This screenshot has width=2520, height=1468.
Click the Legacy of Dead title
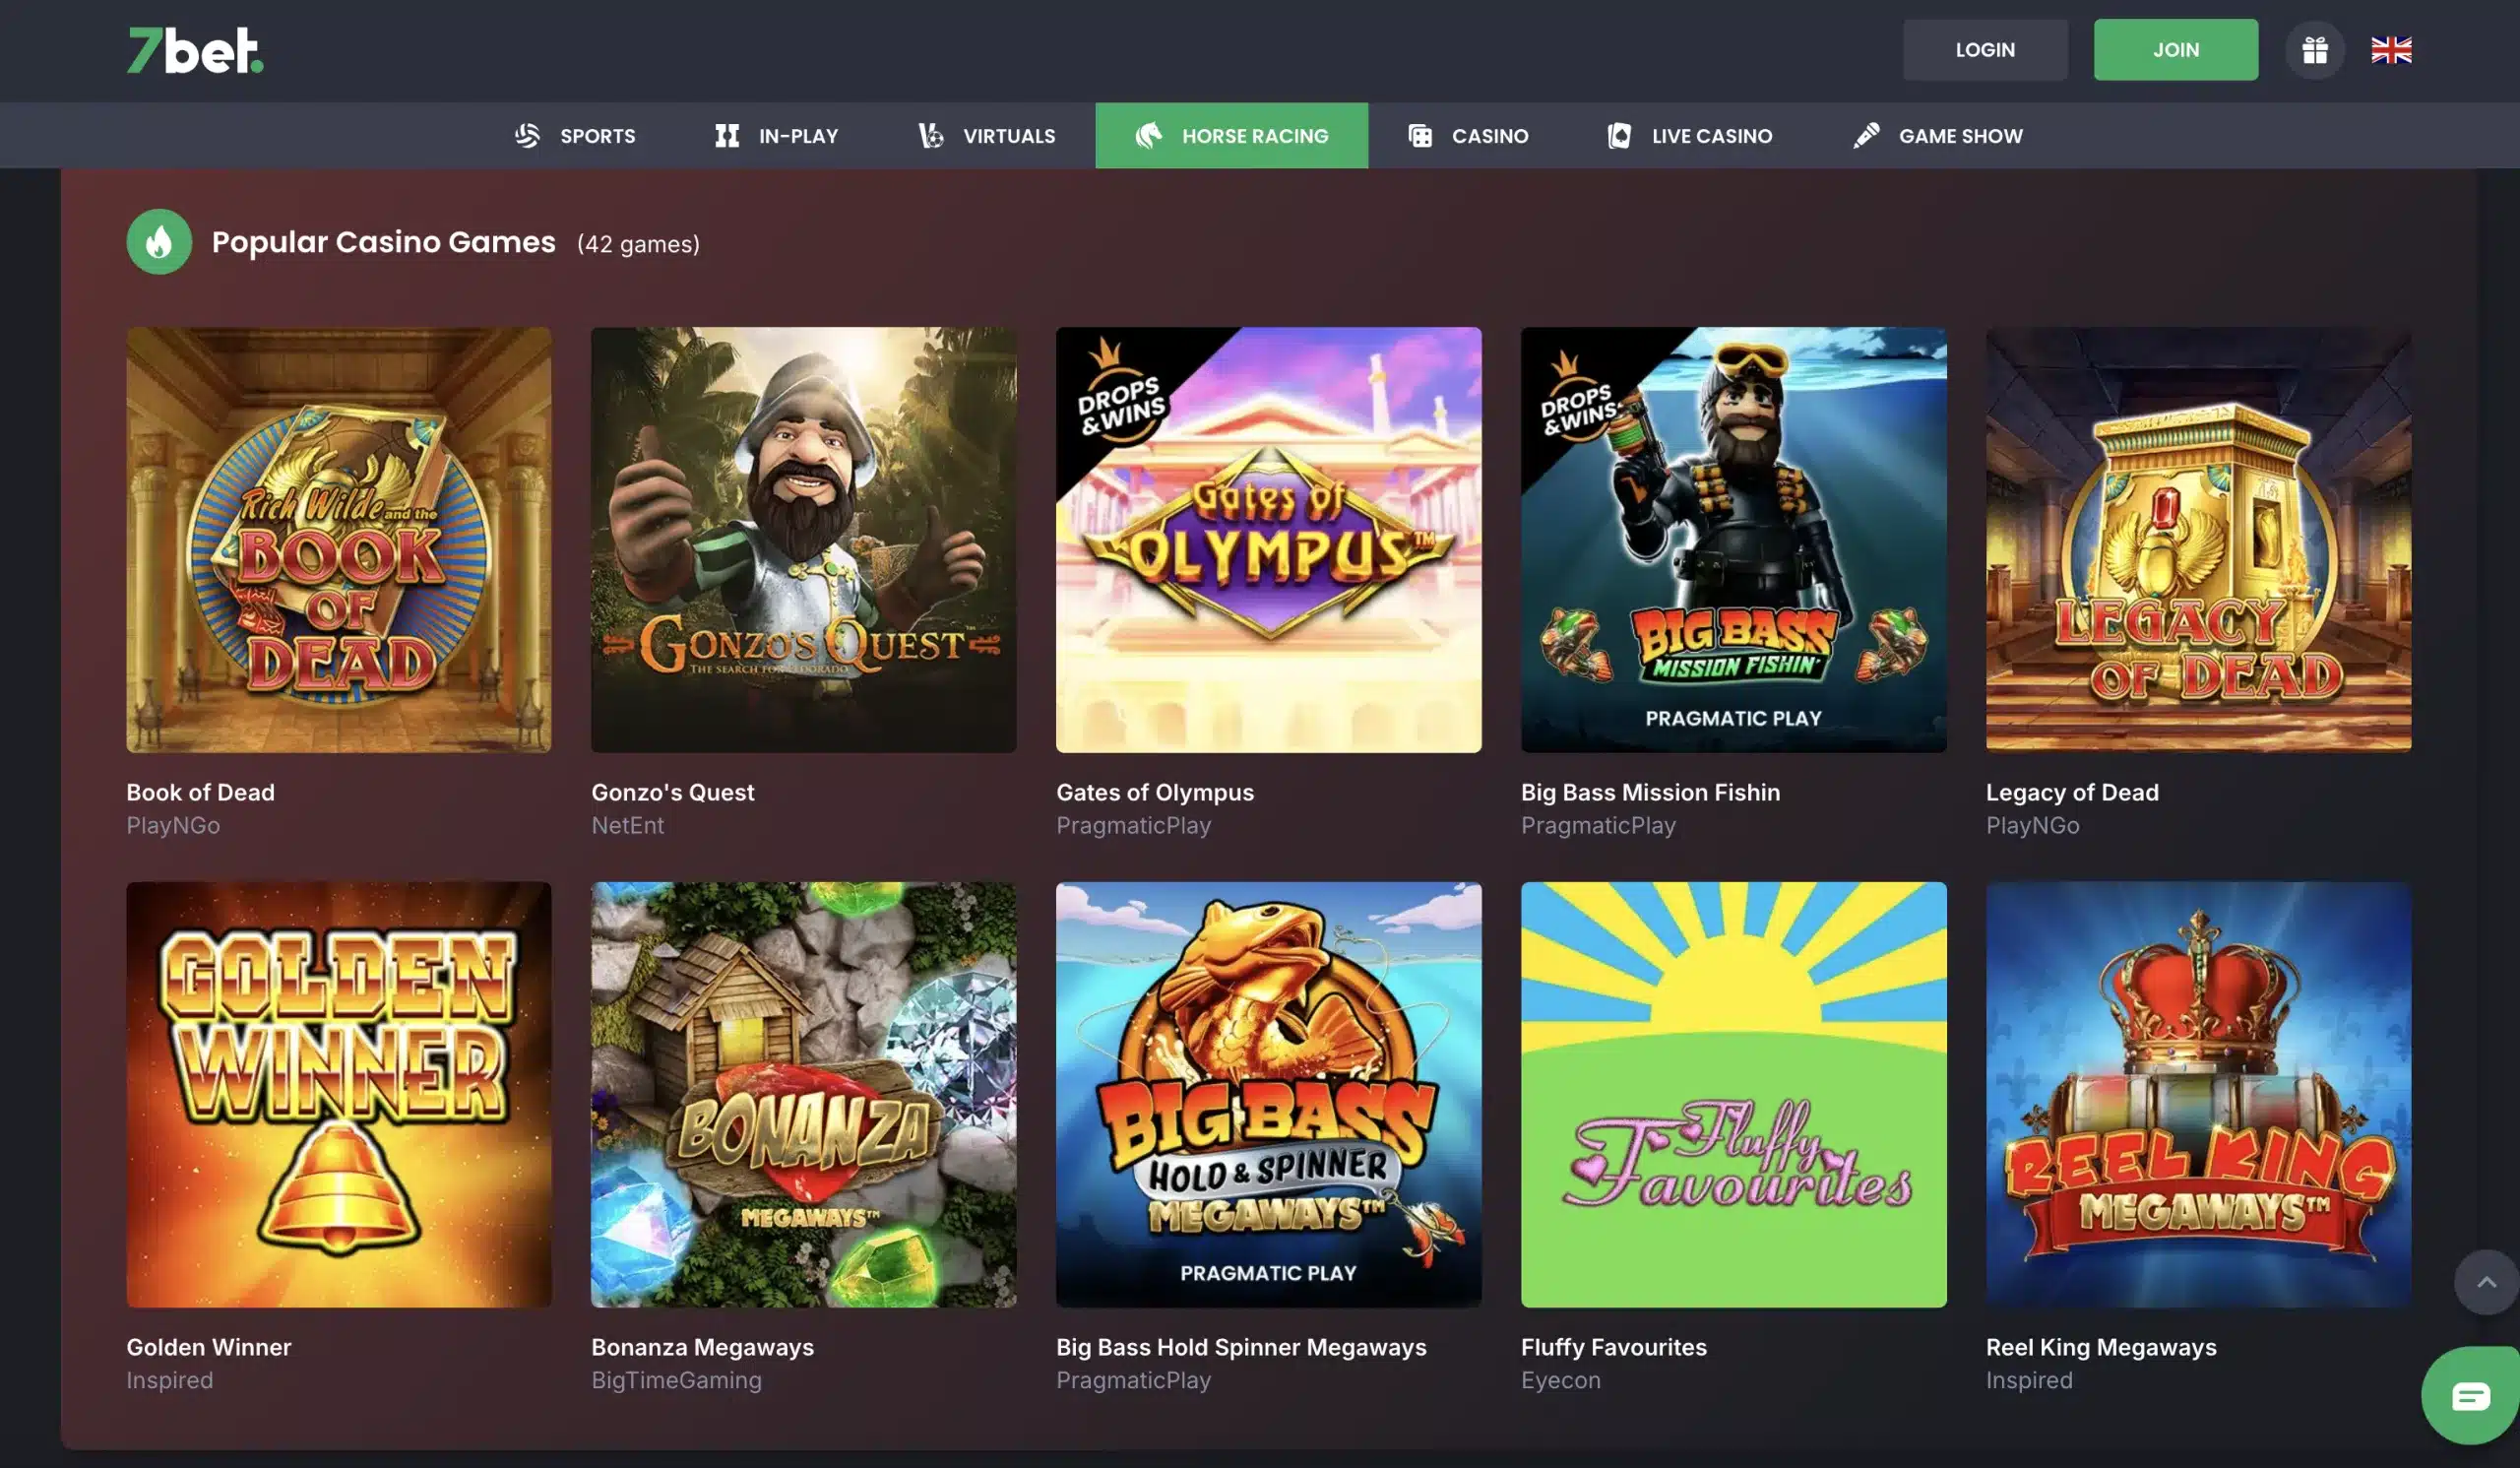pos(2072,792)
